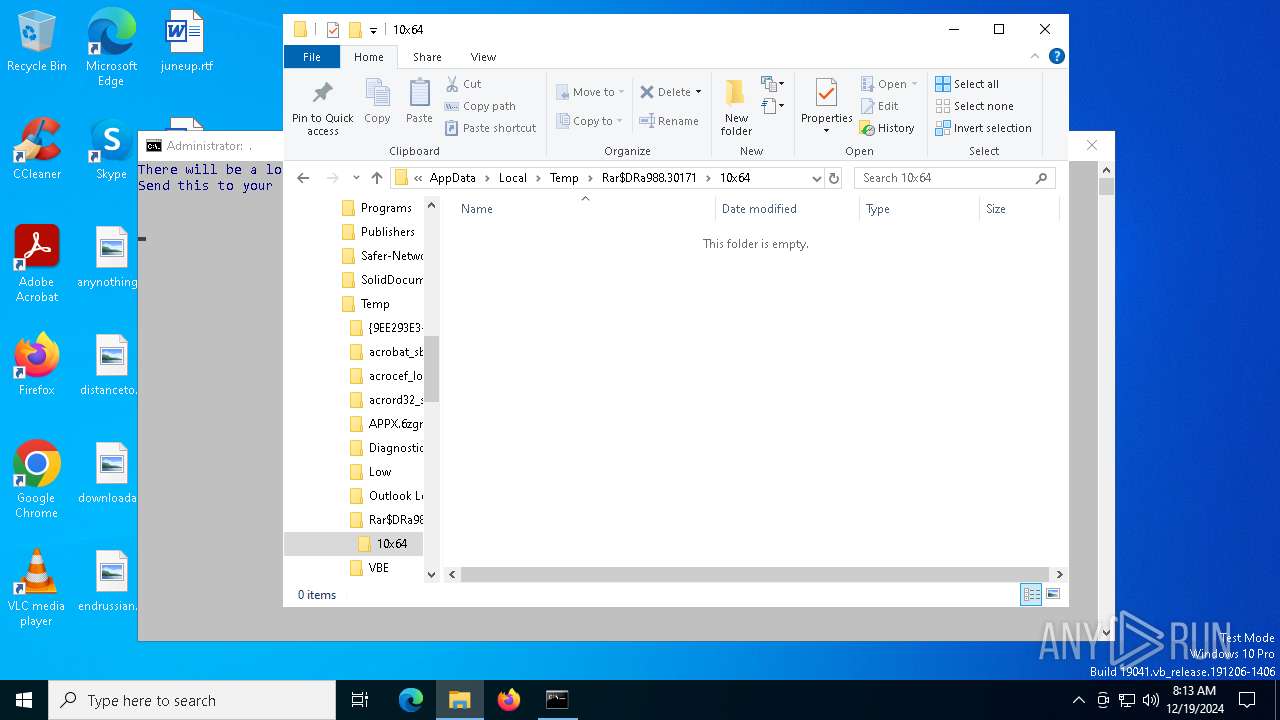The height and width of the screenshot is (720, 1280).
Task: Click Invert selection
Action: [983, 128]
